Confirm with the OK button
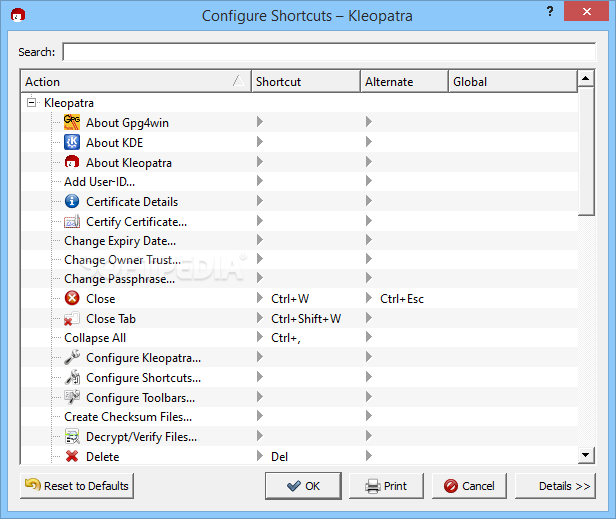This screenshot has width=616, height=519. 303,486
